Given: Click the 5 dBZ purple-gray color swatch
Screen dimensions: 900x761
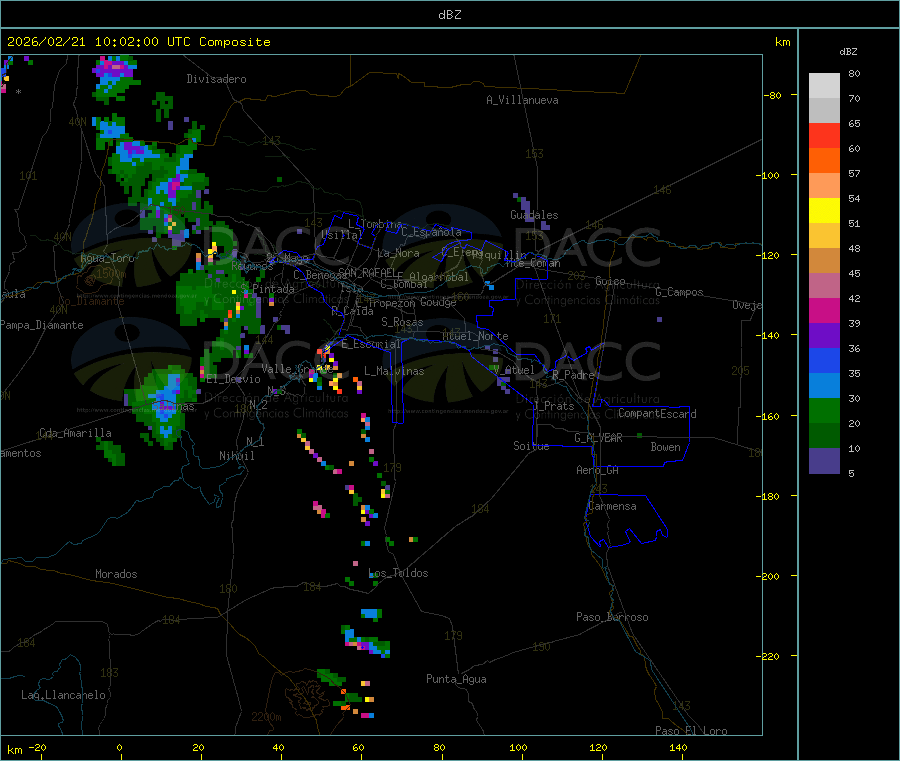Looking at the screenshot, I should point(824,461).
